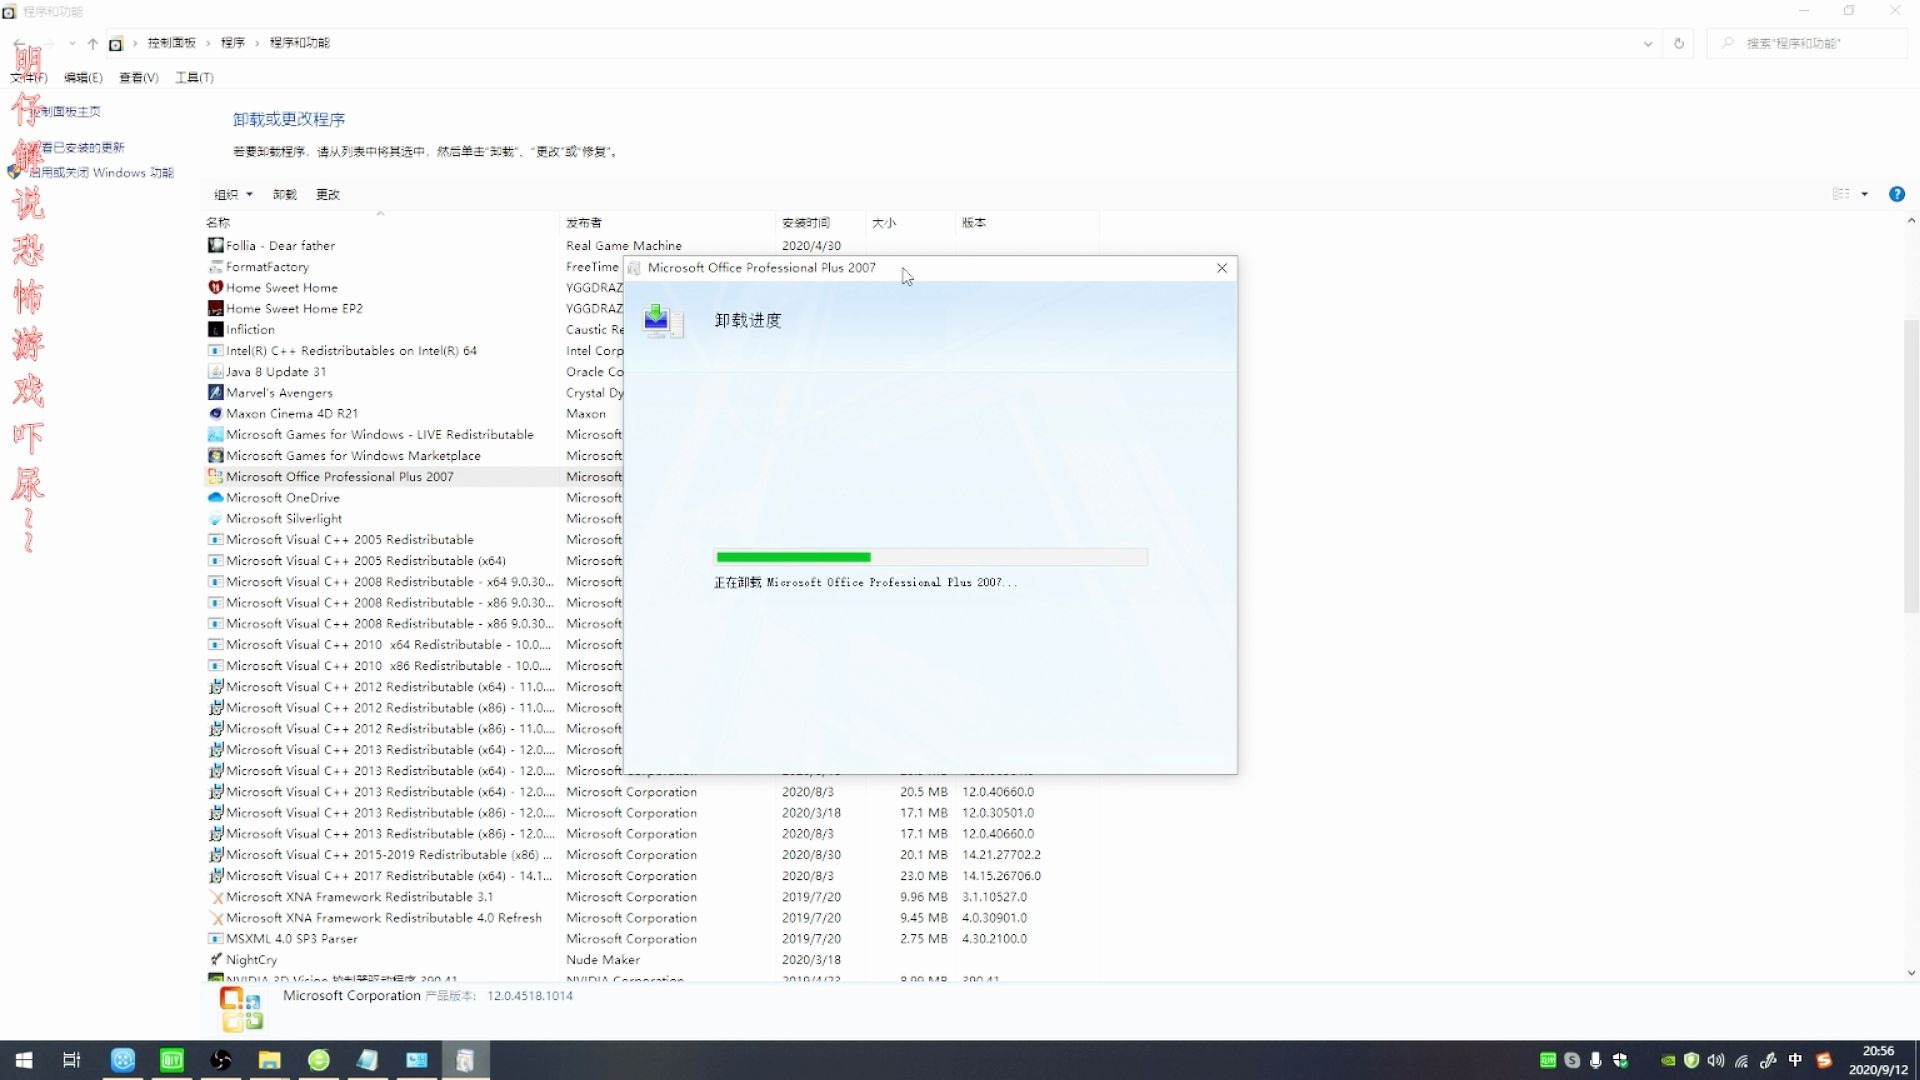This screenshot has width=1920, height=1080.
Task: Open the NVIDIA icon in the system tray
Action: click(x=1668, y=1061)
